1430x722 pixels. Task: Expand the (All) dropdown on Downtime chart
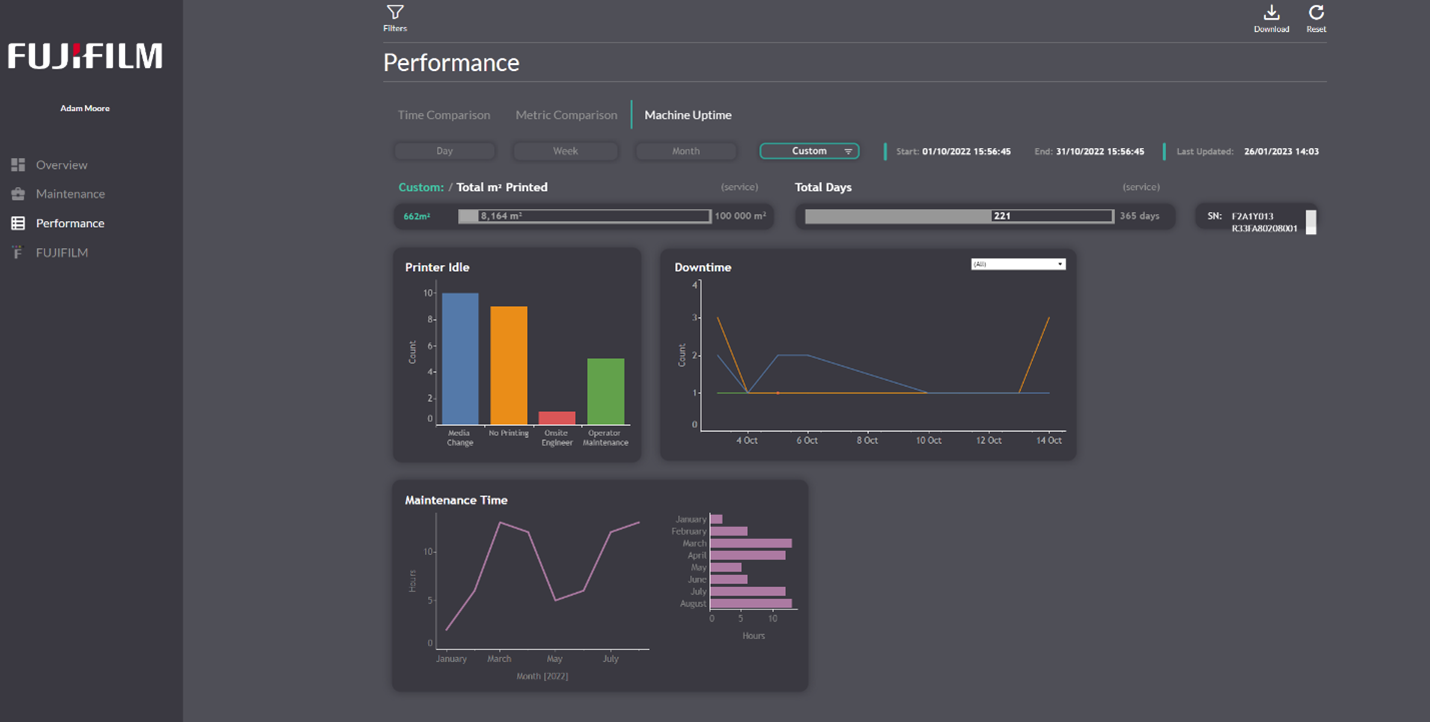click(x=1017, y=263)
